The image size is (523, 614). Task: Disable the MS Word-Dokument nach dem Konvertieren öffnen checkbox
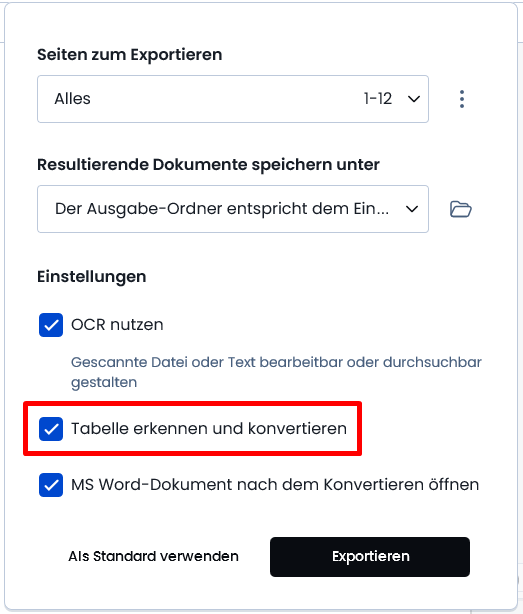tap(51, 485)
